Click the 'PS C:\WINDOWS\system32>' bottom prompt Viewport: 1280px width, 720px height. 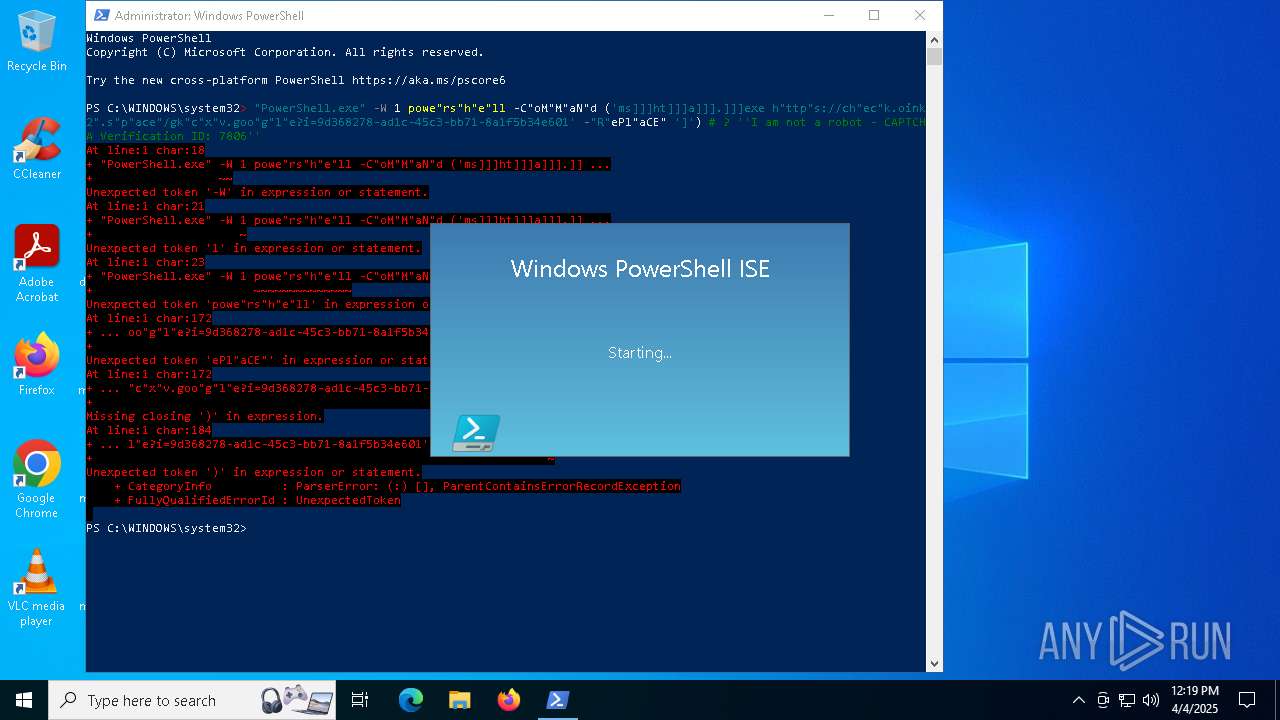(166, 527)
